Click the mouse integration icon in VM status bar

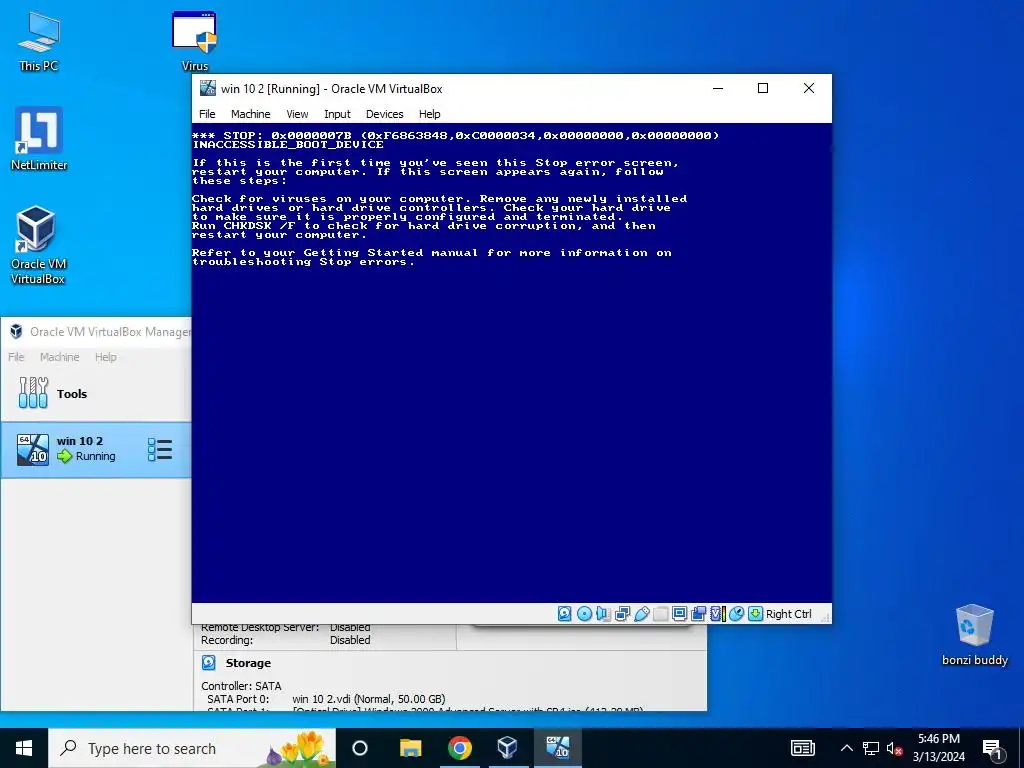click(736, 614)
